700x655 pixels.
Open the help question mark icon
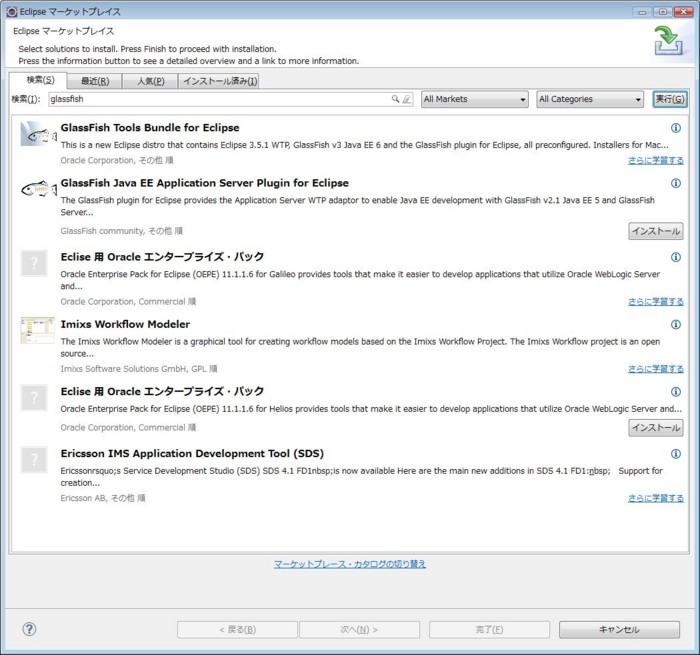(29, 629)
